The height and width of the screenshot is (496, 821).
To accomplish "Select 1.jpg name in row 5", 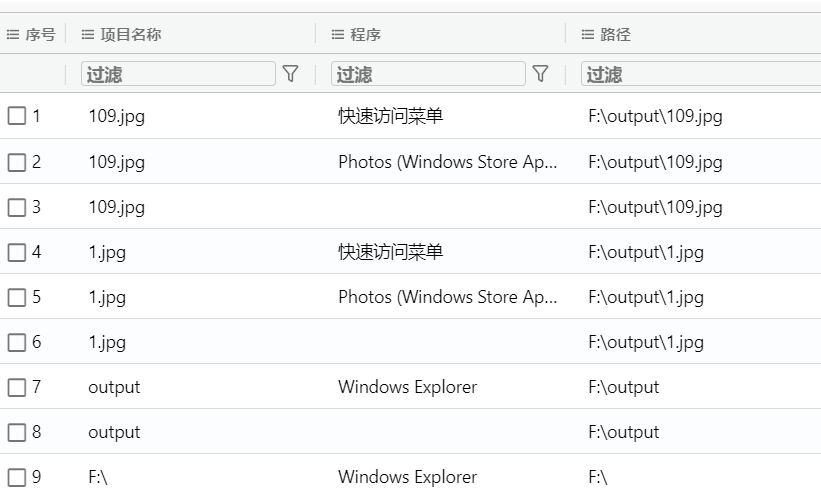I will click(x=107, y=297).
